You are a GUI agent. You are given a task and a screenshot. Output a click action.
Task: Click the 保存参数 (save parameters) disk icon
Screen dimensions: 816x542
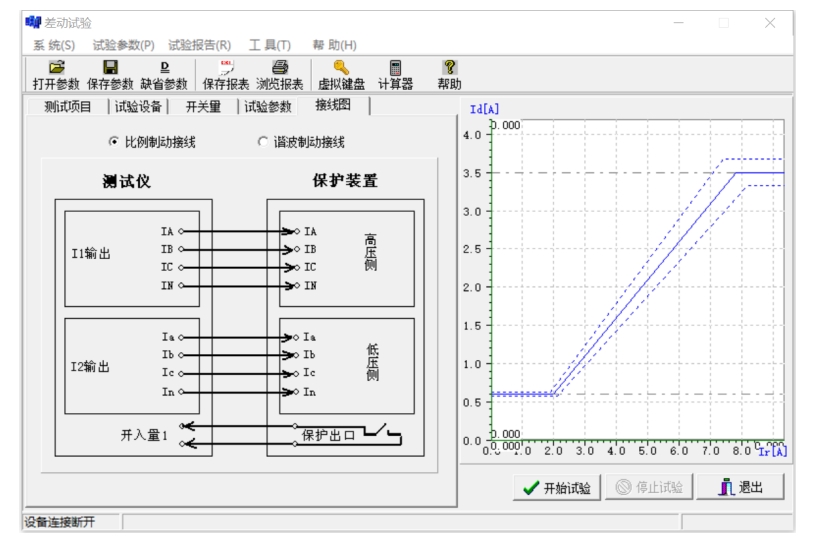[x=110, y=68]
